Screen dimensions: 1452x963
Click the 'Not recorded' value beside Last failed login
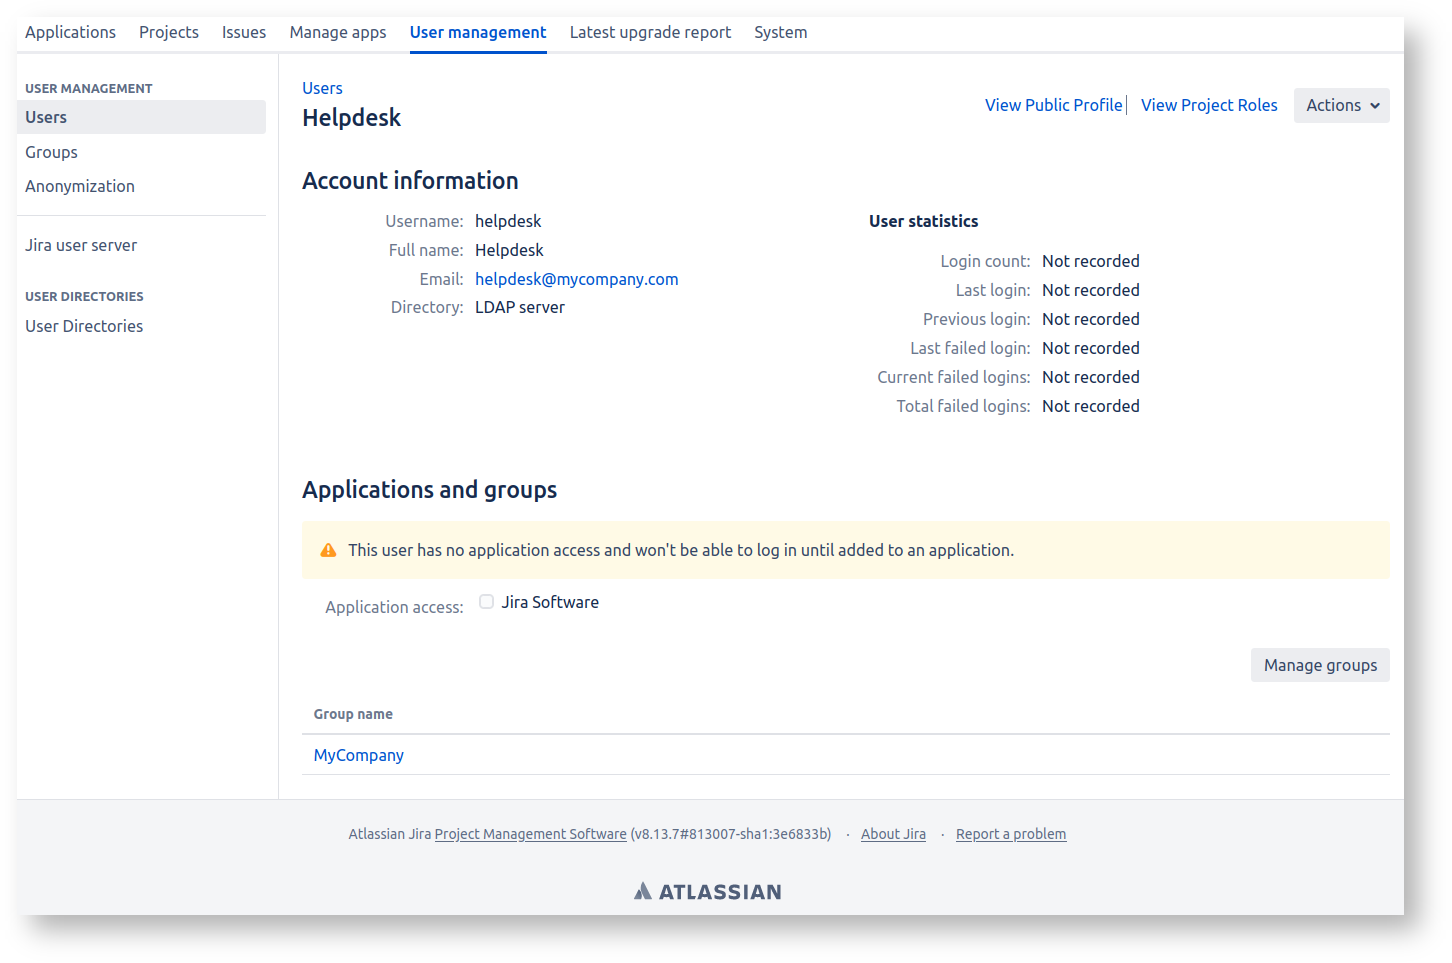click(1091, 348)
